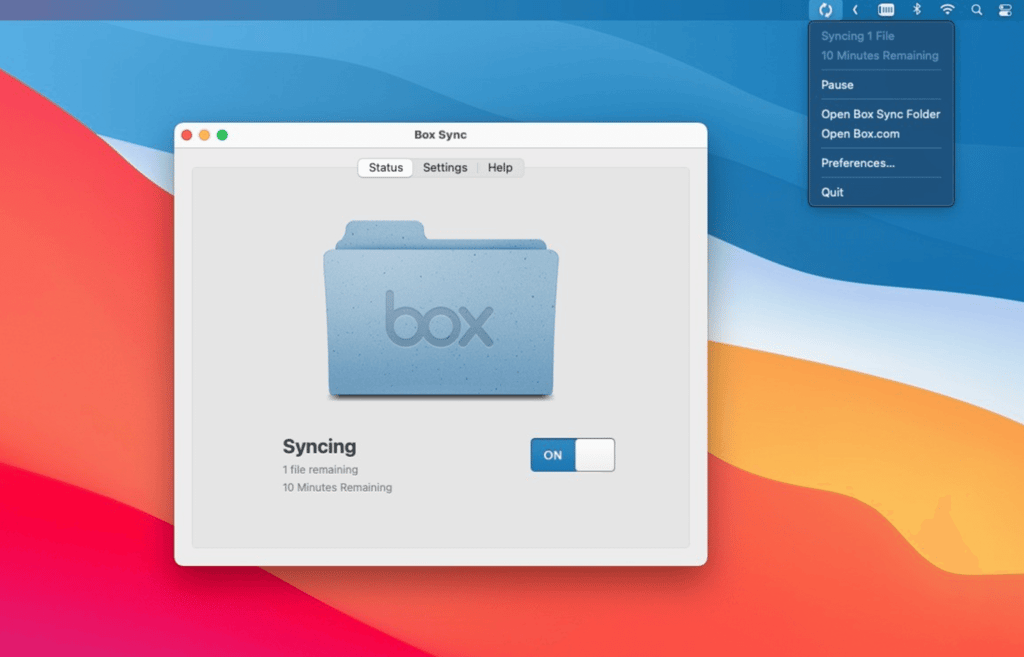Expand hidden menu bar items via the chevron
This screenshot has width=1024, height=657.
point(855,10)
